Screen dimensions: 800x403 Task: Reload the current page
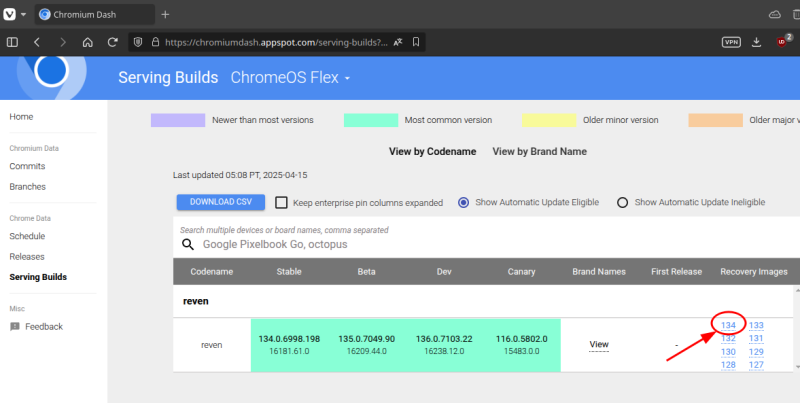coord(113,42)
